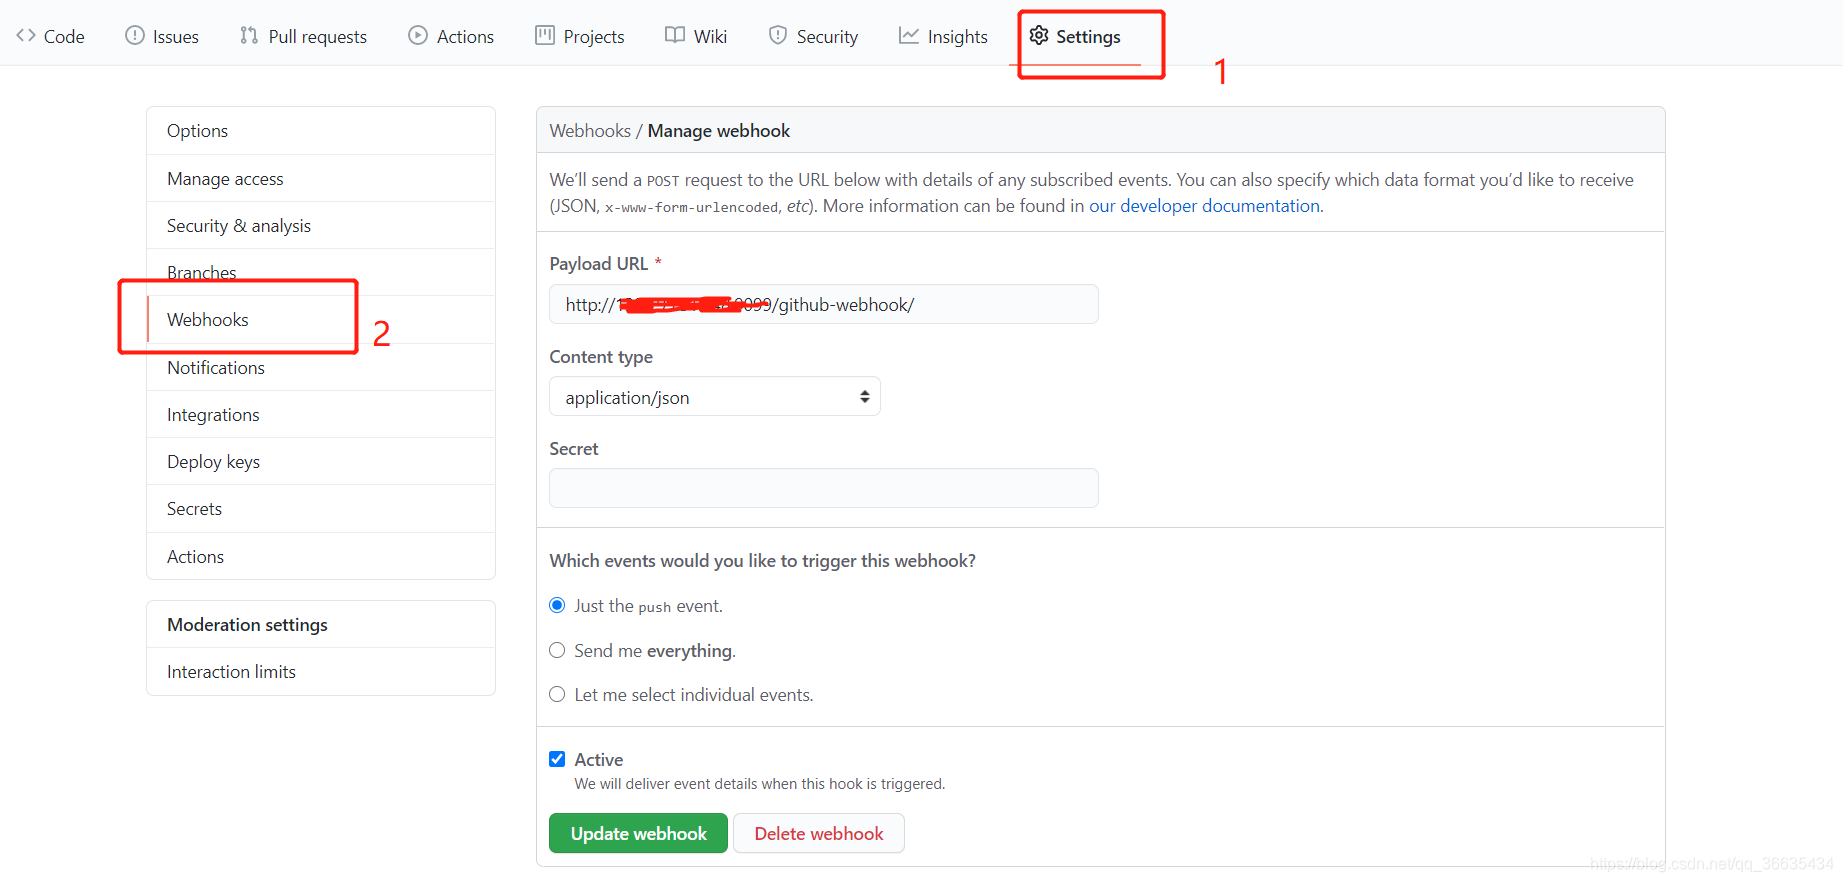This screenshot has width=1843, height=882.
Task: Click the Actions play icon
Action: click(x=418, y=36)
